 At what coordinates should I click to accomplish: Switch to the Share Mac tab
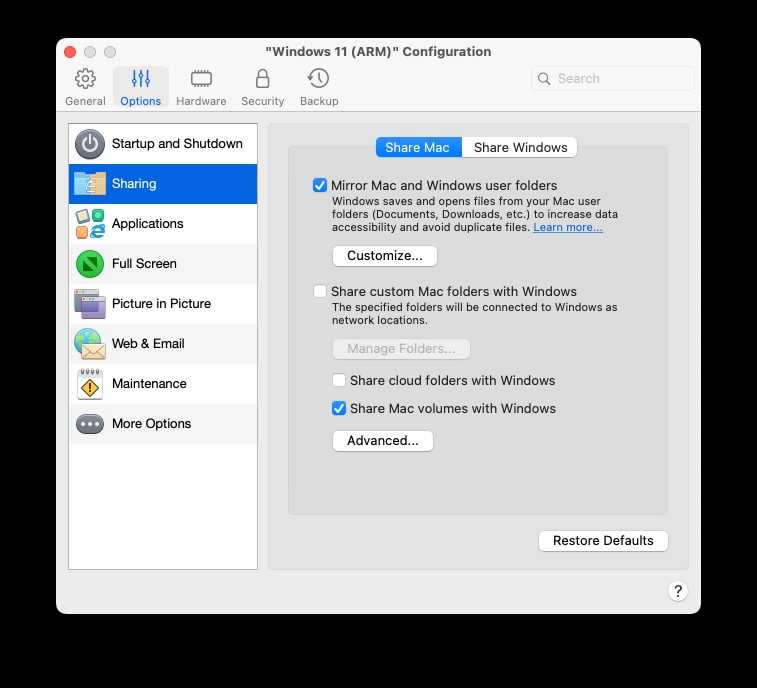point(419,147)
